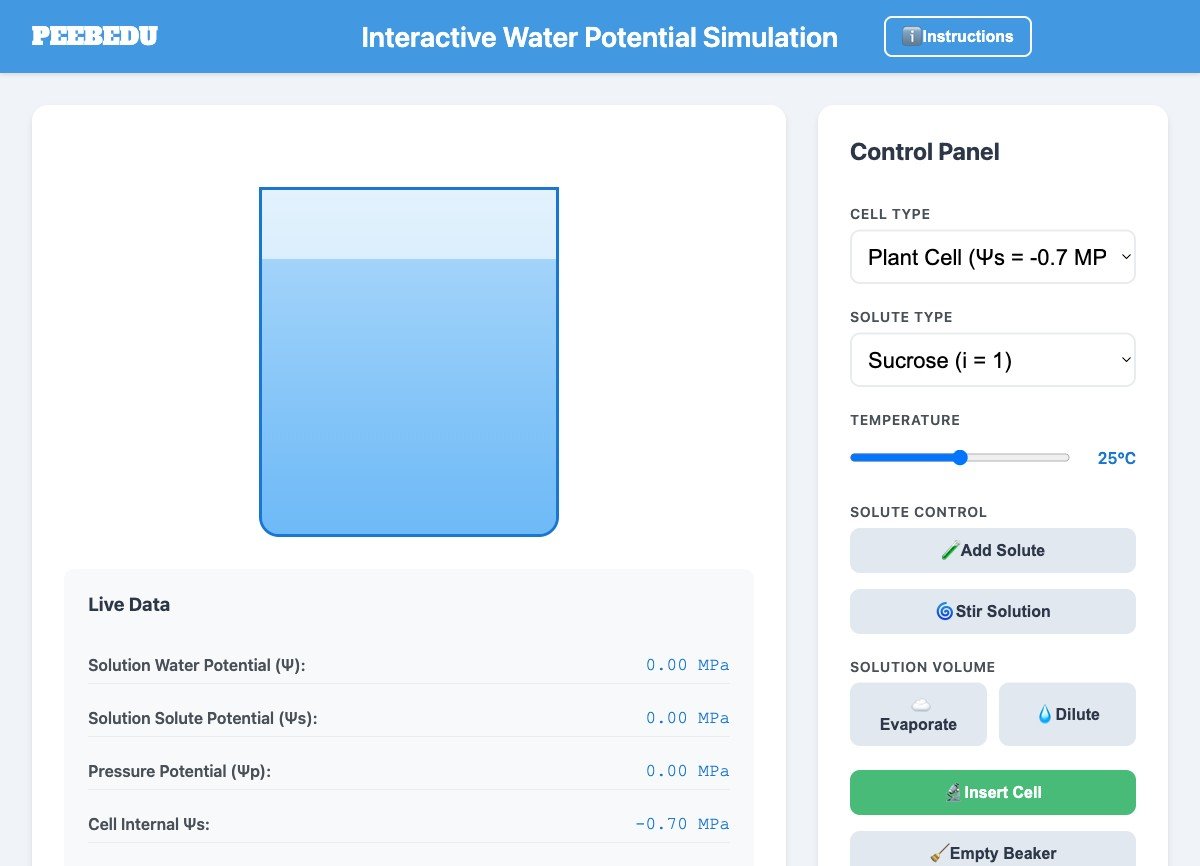The width and height of the screenshot is (1200, 866).
Task: Click the cloud icon on Evaporate
Action: (x=921, y=705)
